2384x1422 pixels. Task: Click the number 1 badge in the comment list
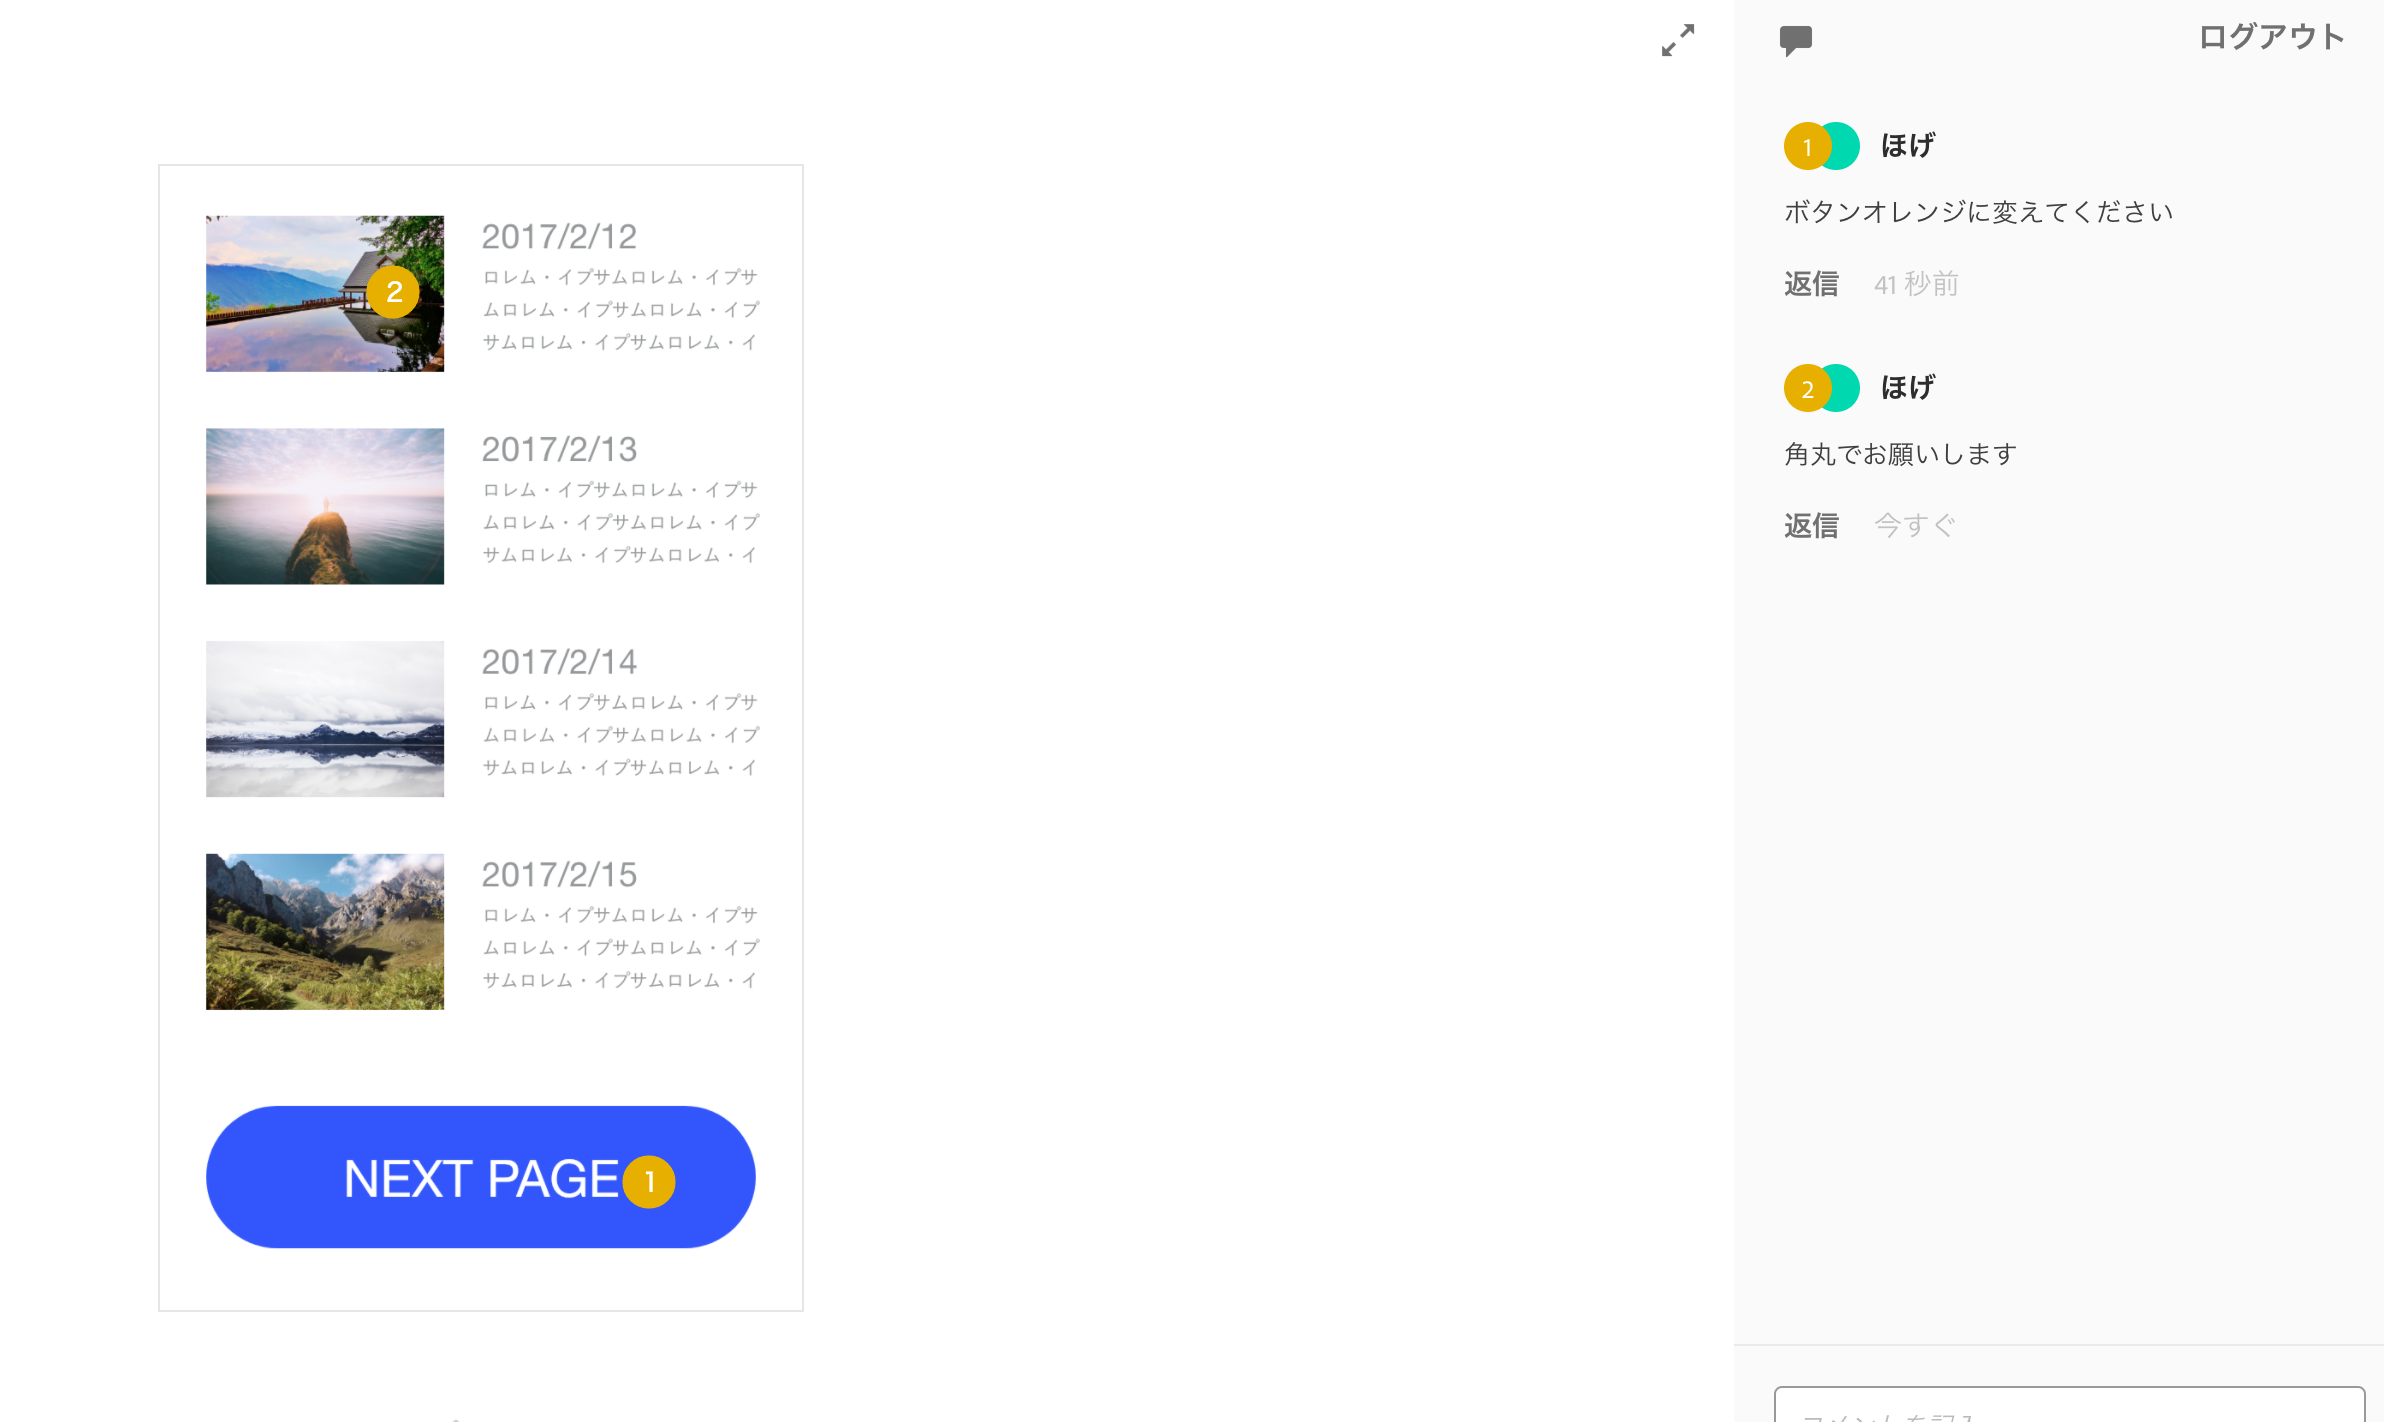1808,147
